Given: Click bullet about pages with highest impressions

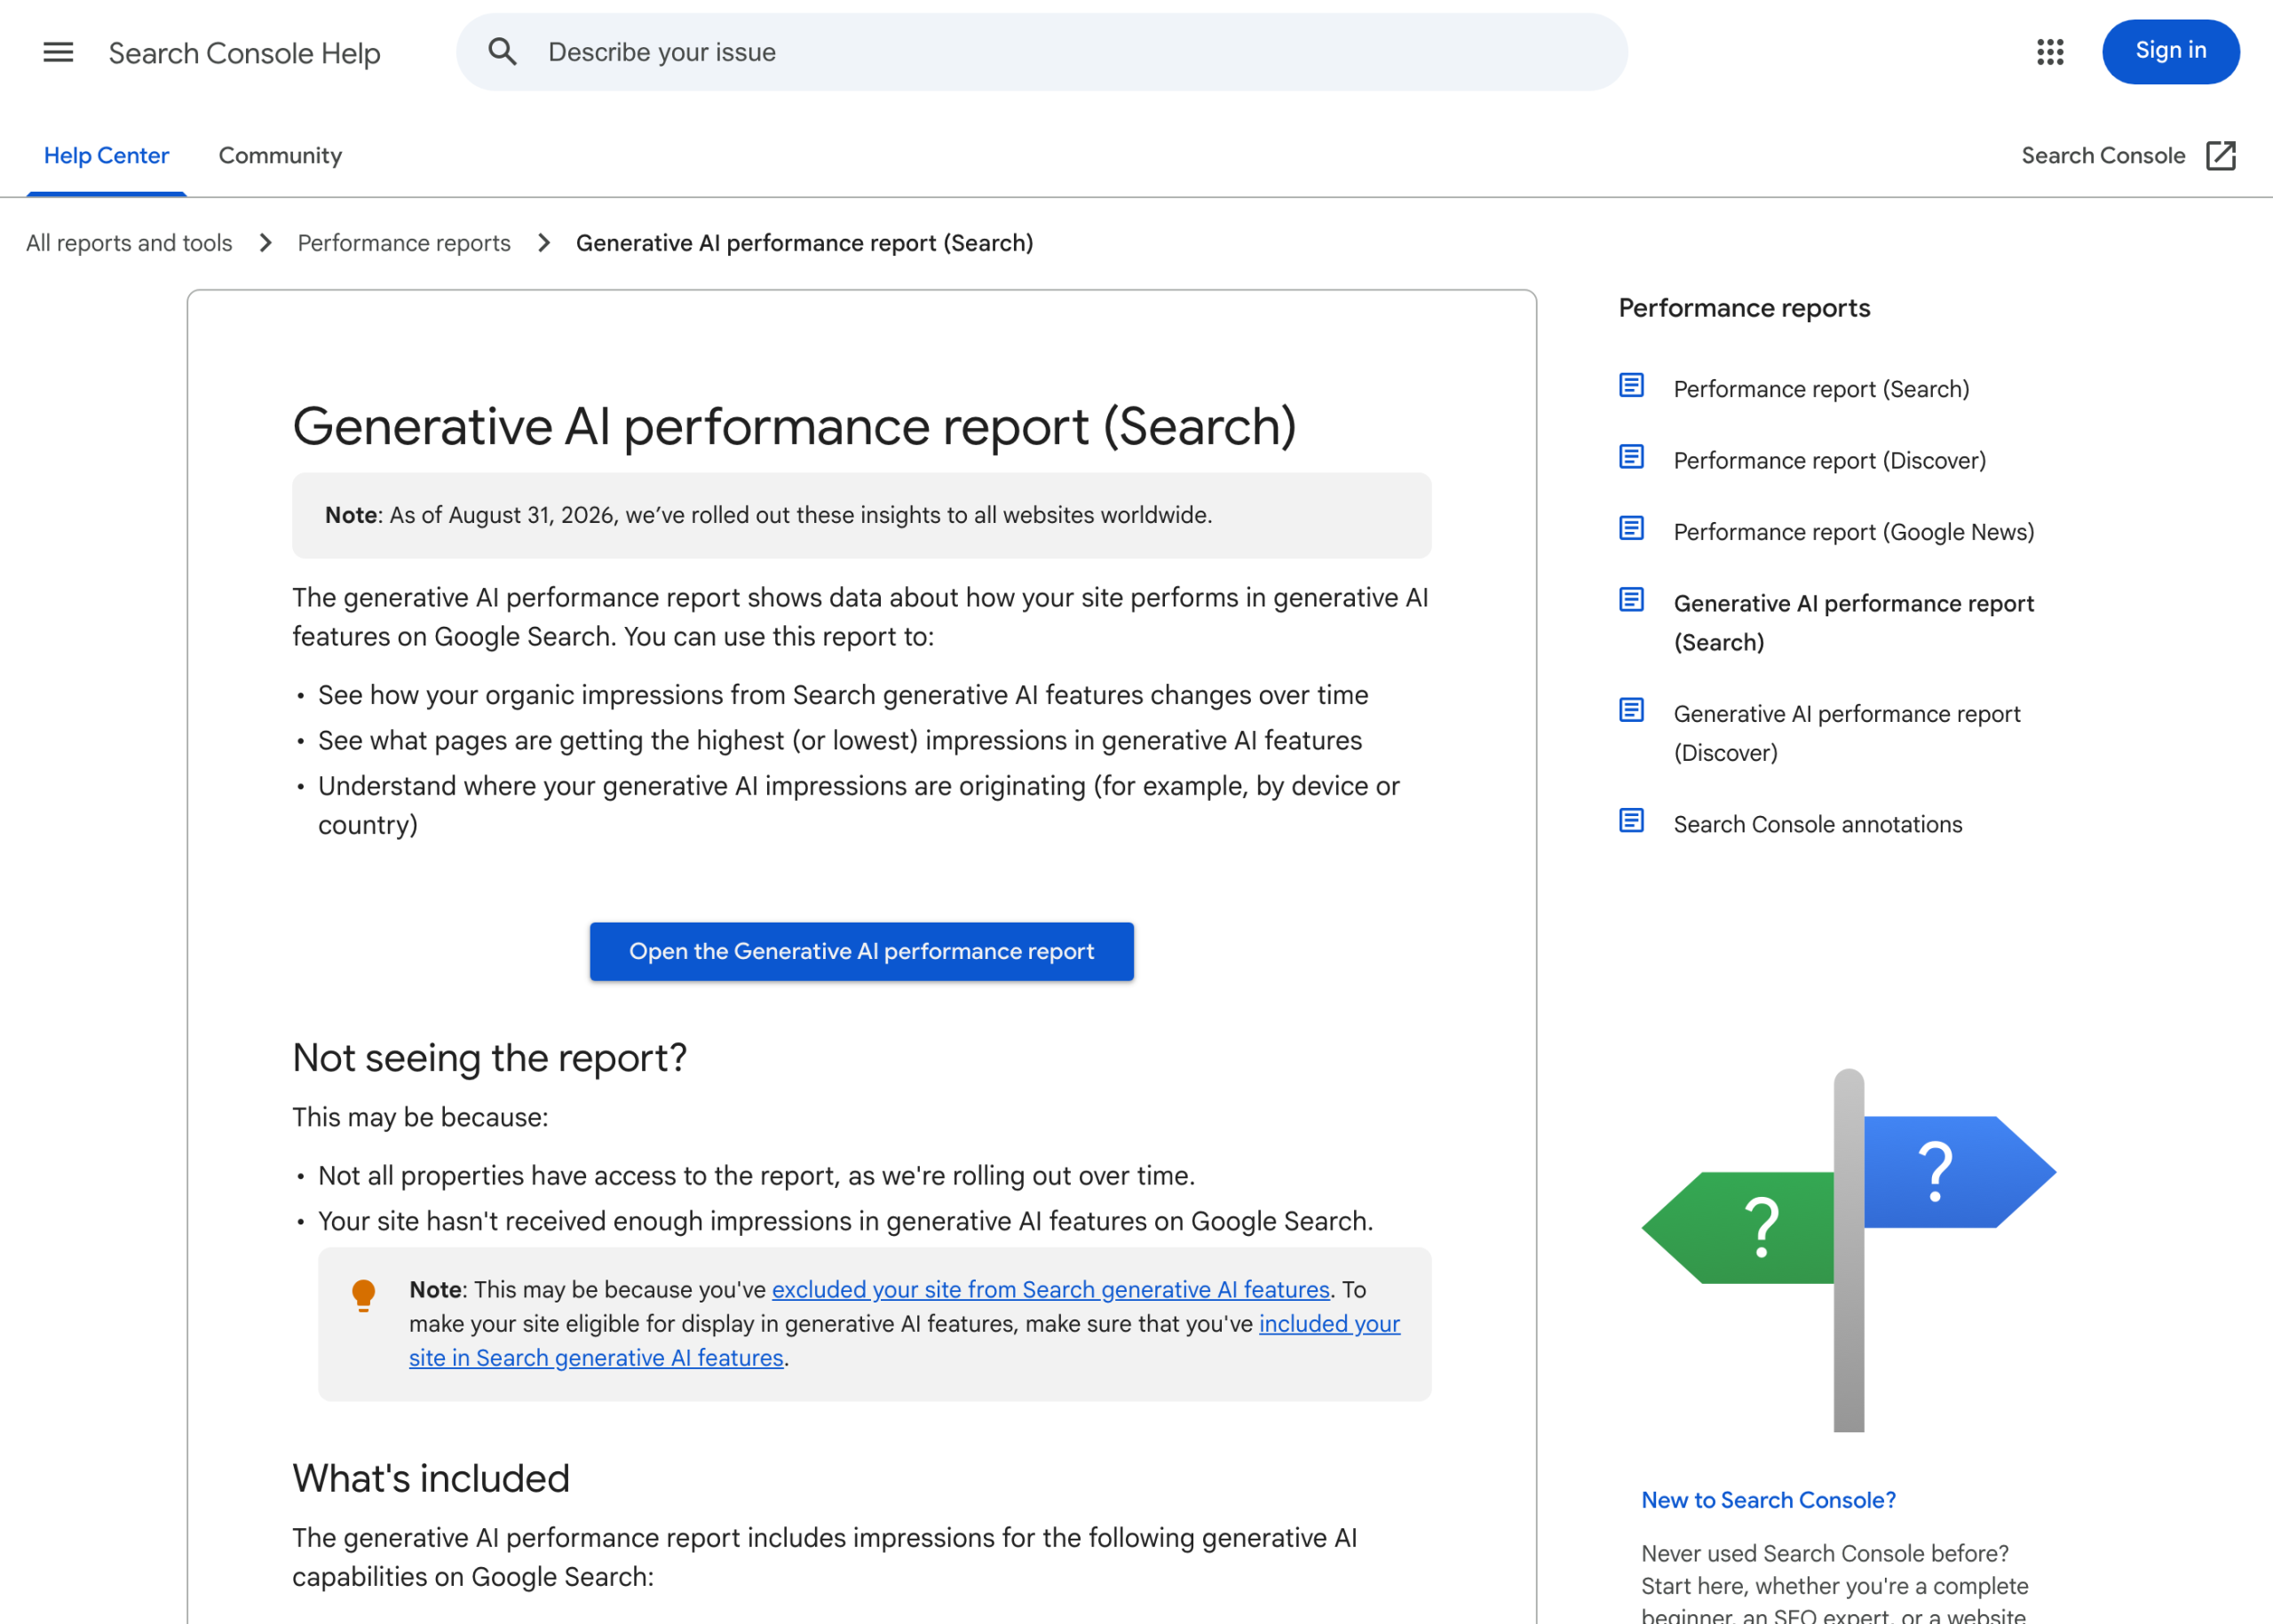Looking at the screenshot, I should pos(839,740).
